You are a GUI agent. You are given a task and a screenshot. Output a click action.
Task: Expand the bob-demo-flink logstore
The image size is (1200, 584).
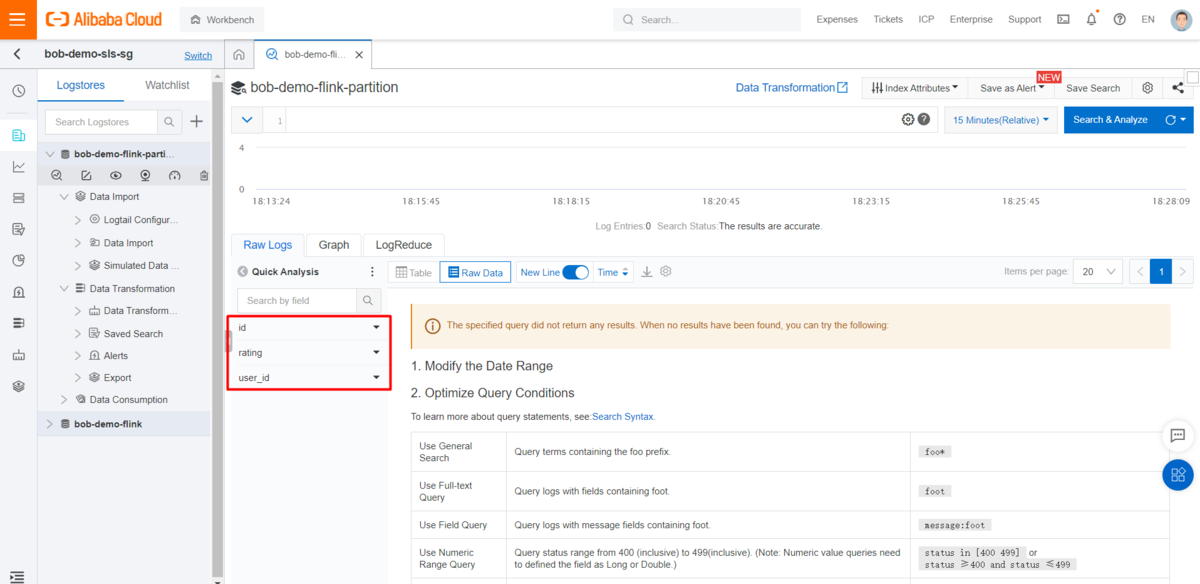50,424
